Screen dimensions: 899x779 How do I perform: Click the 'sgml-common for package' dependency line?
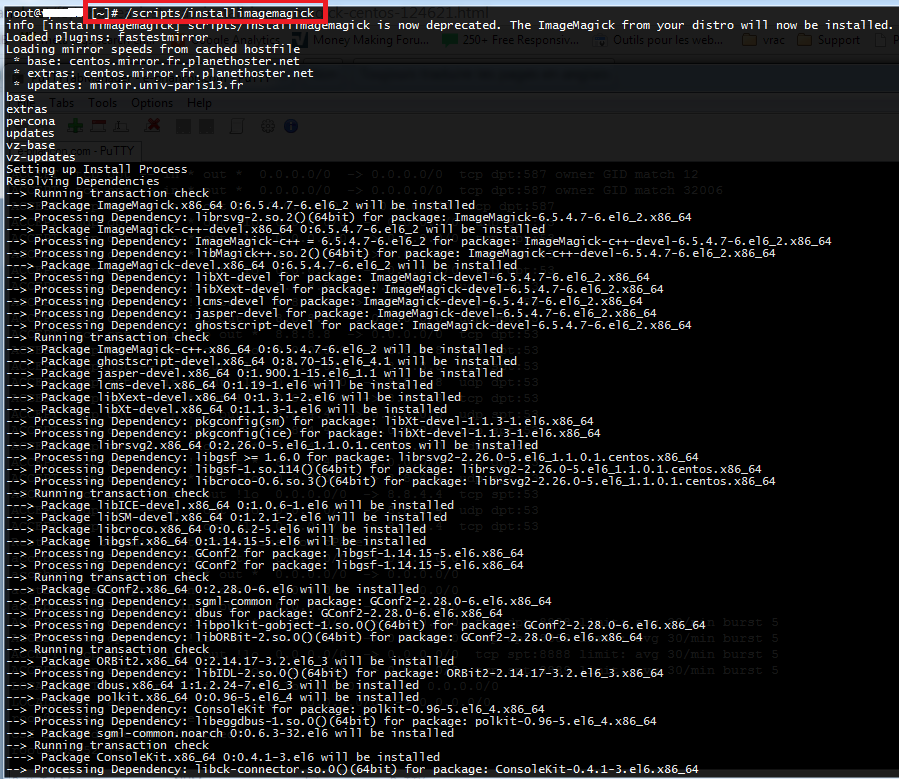point(279,602)
